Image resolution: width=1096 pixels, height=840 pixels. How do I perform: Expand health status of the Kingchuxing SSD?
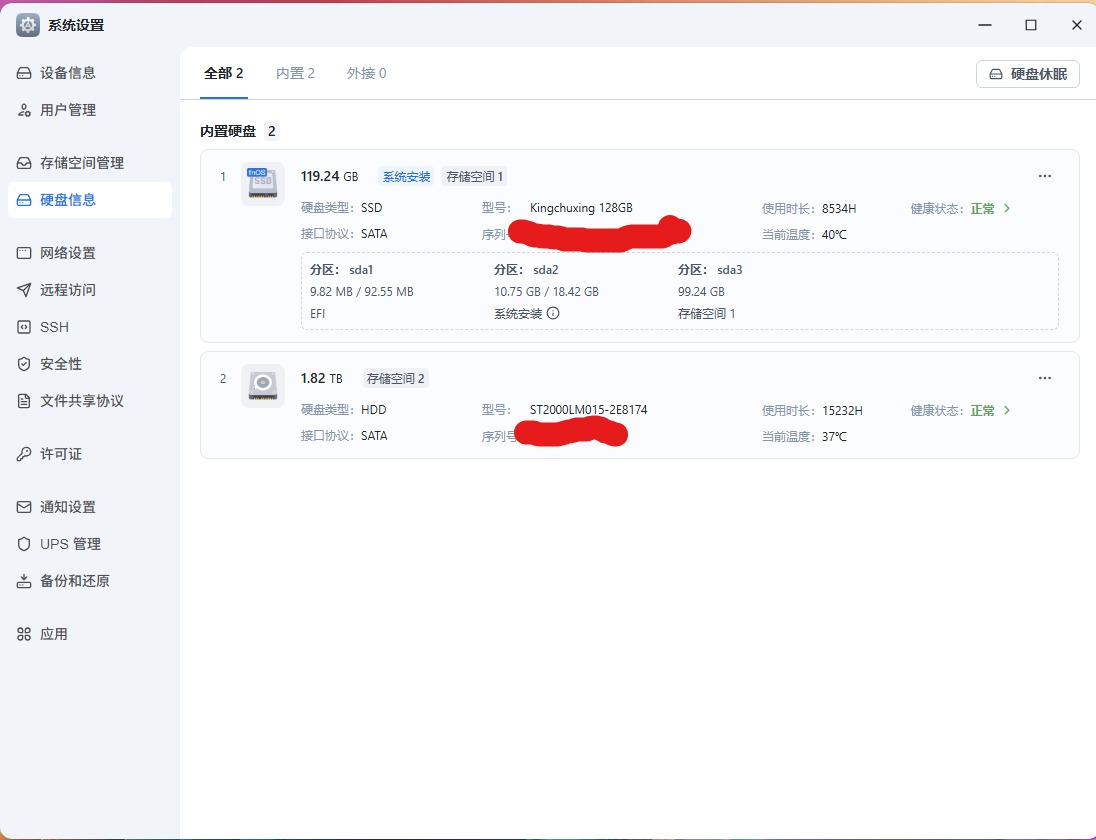(x=1006, y=208)
